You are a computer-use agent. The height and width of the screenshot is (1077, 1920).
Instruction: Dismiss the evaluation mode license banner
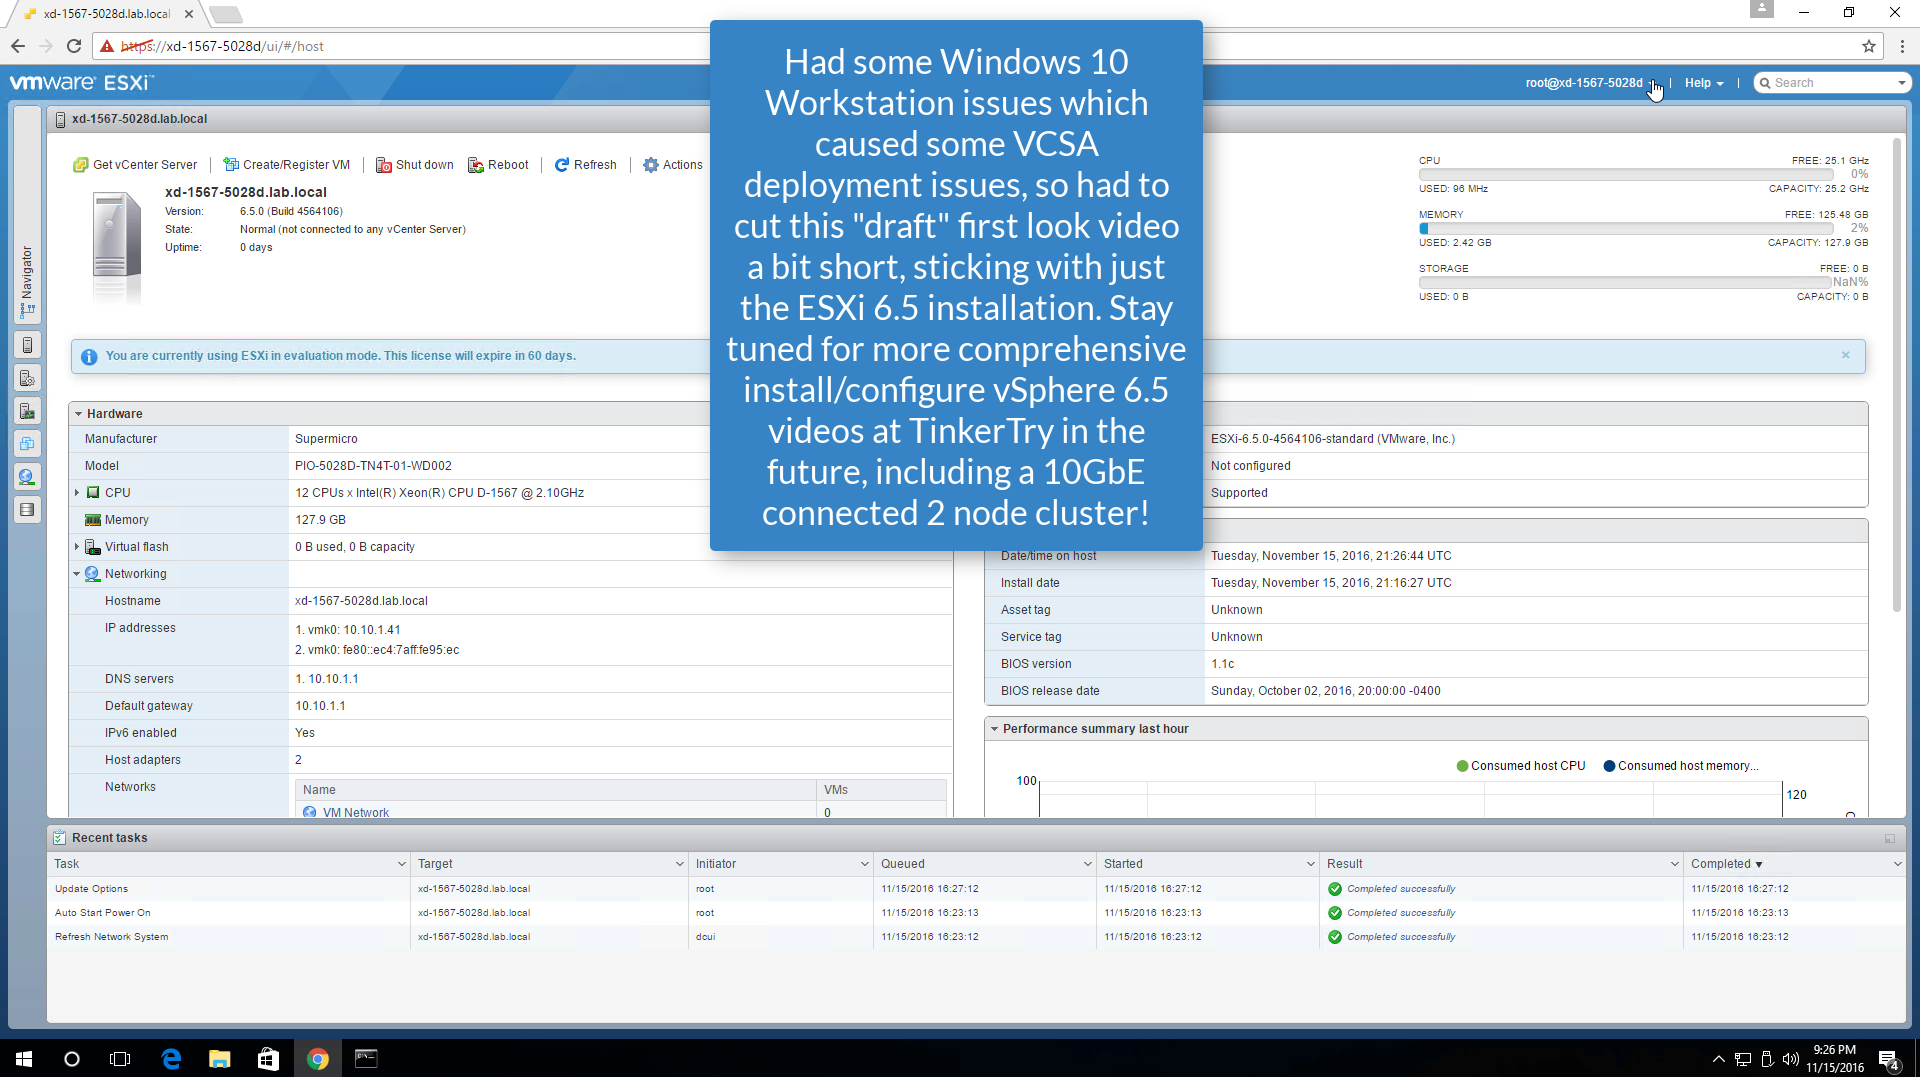1846,355
